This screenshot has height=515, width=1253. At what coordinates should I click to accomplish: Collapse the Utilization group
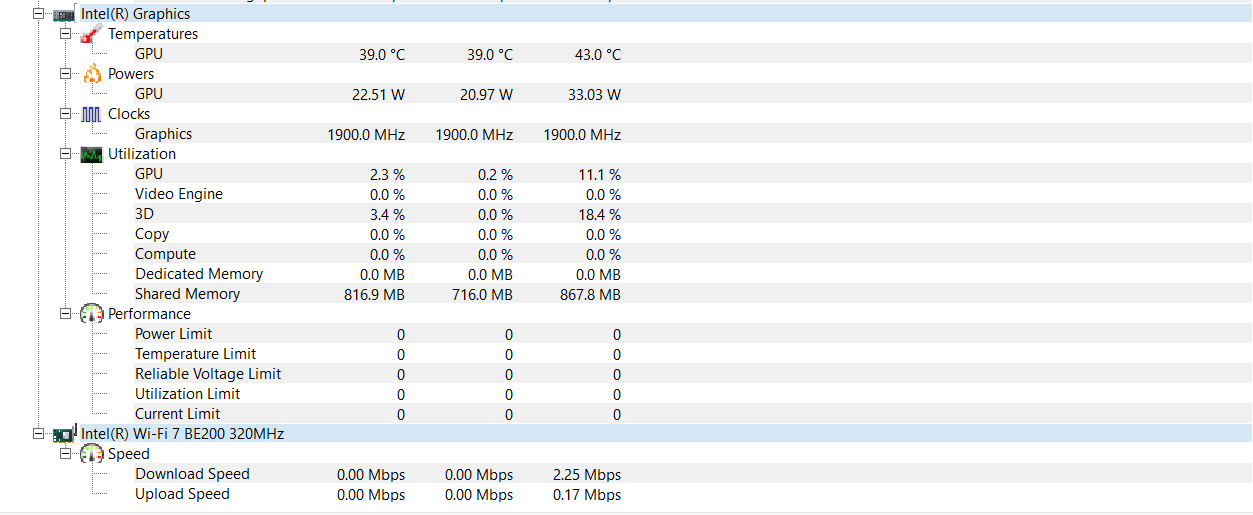coord(65,154)
